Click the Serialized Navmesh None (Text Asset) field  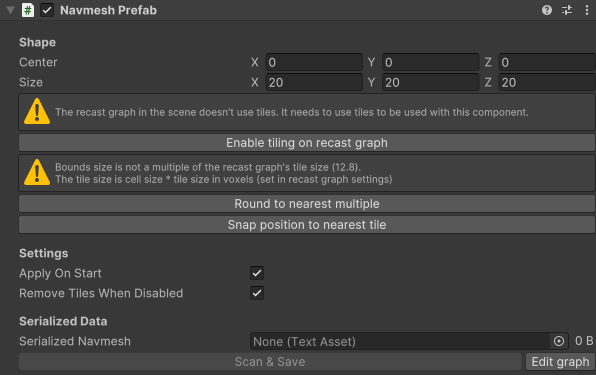coord(400,341)
